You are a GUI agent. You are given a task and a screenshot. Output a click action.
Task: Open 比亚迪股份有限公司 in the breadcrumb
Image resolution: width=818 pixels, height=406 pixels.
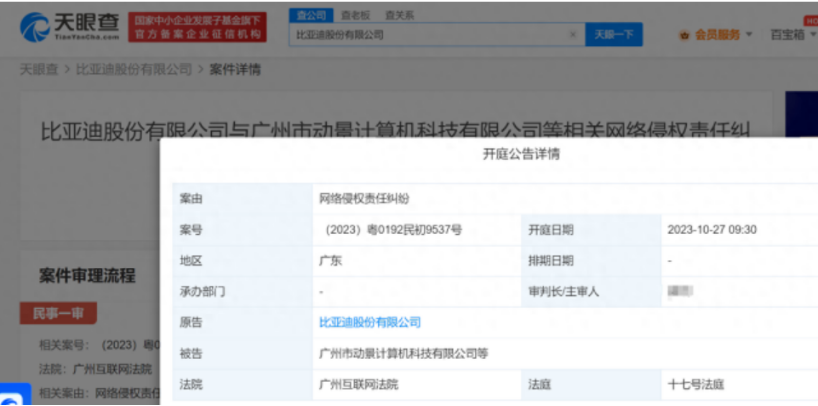pos(134,69)
